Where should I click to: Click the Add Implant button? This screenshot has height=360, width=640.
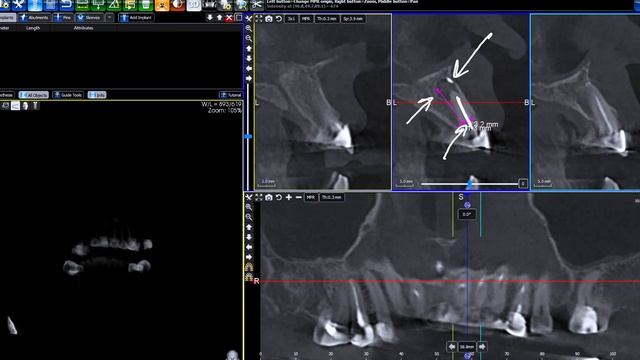click(x=136, y=18)
